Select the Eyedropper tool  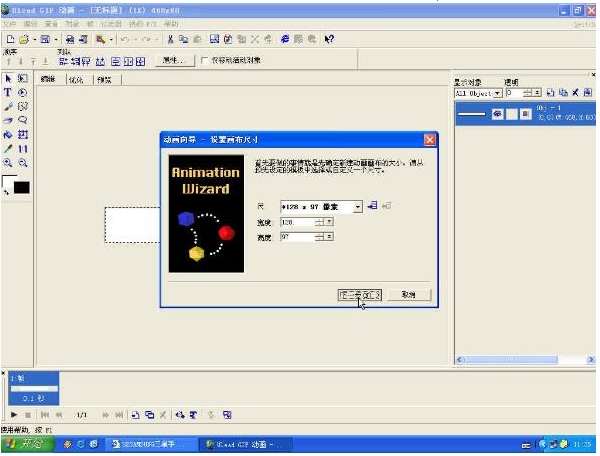coord(8,149)
